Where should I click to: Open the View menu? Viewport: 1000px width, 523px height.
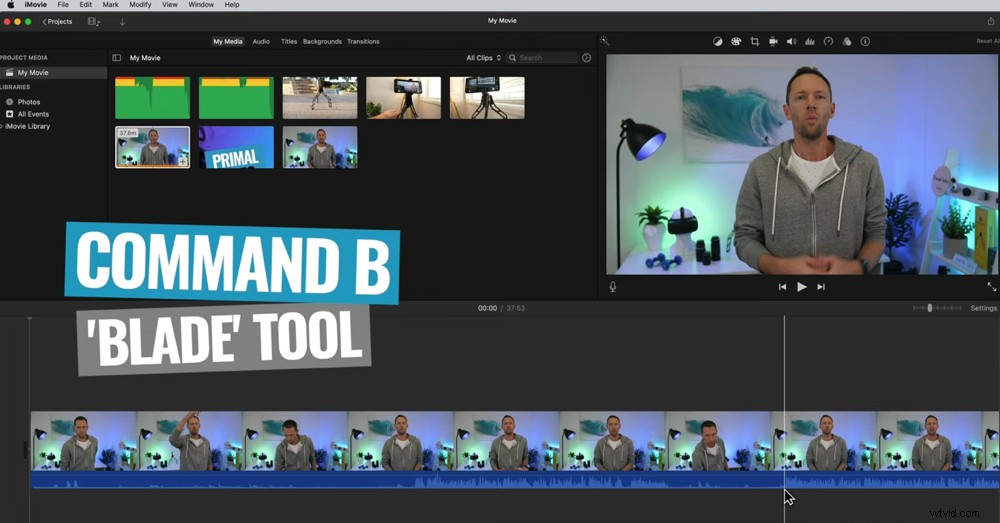(170, 4)
